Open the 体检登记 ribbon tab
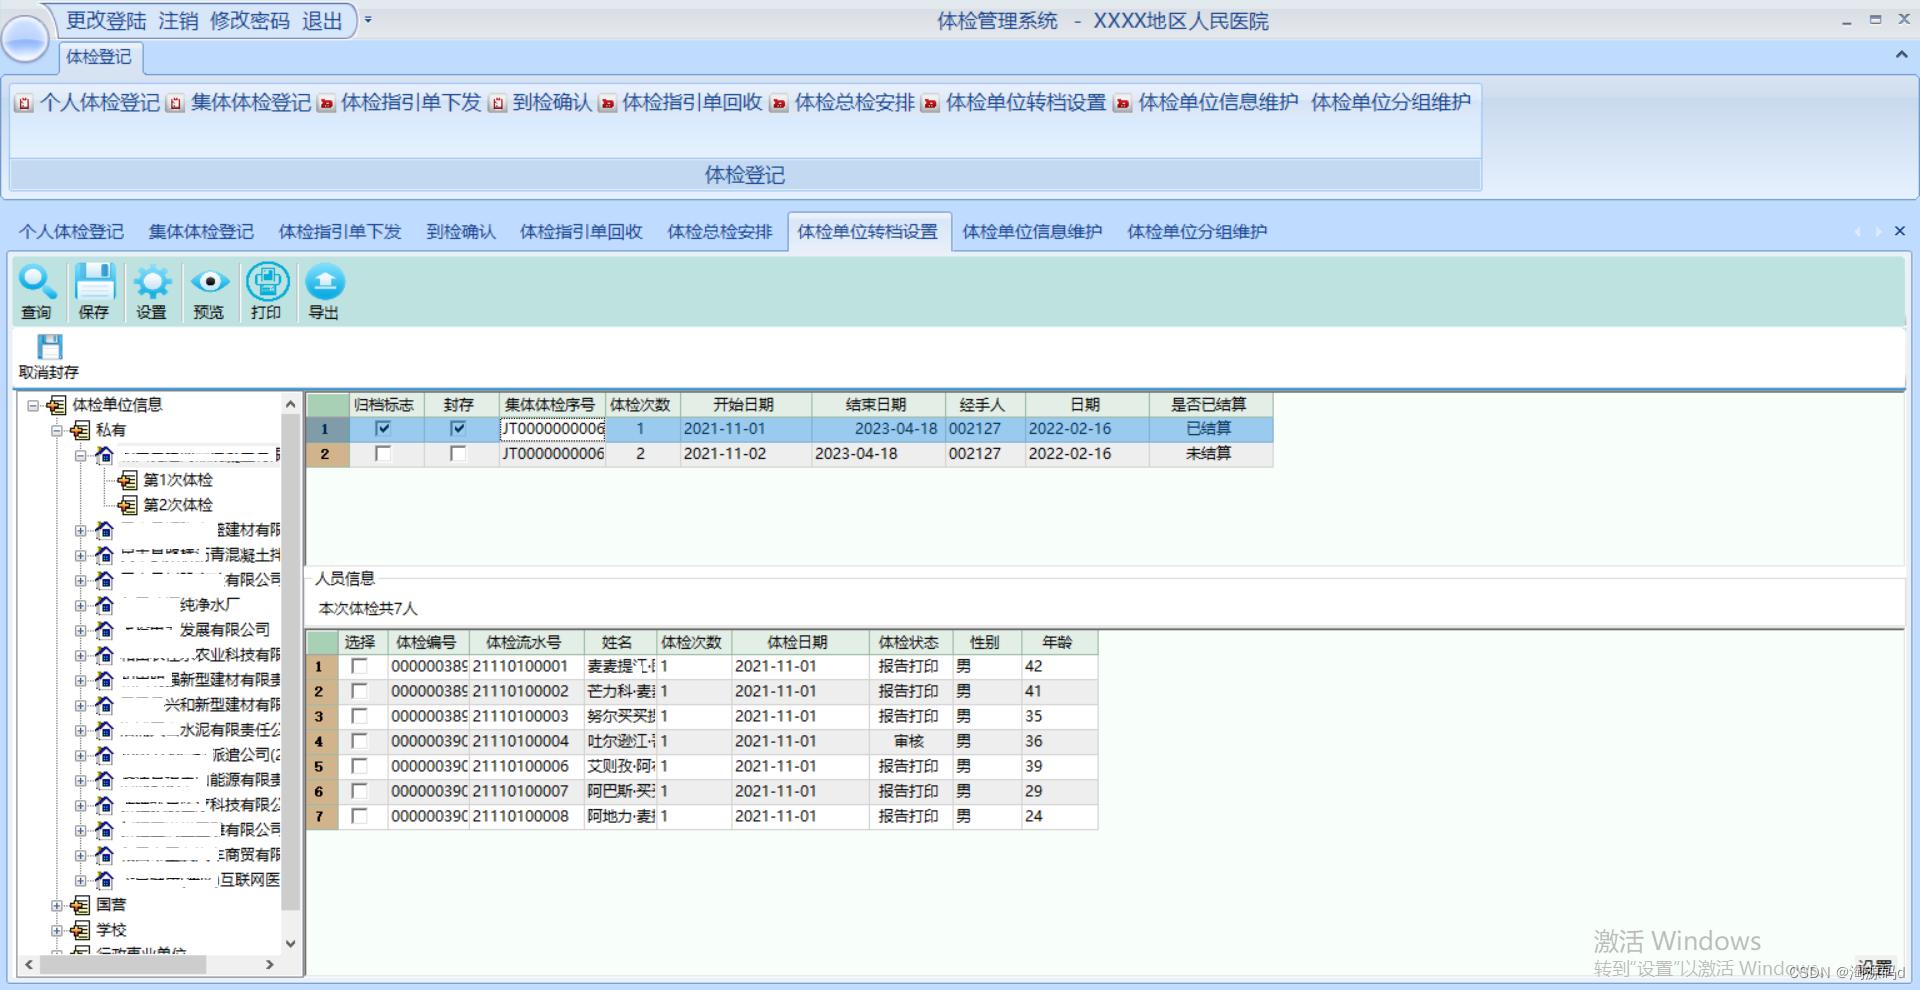This screenshot has height=990, width=1920. 99,57
